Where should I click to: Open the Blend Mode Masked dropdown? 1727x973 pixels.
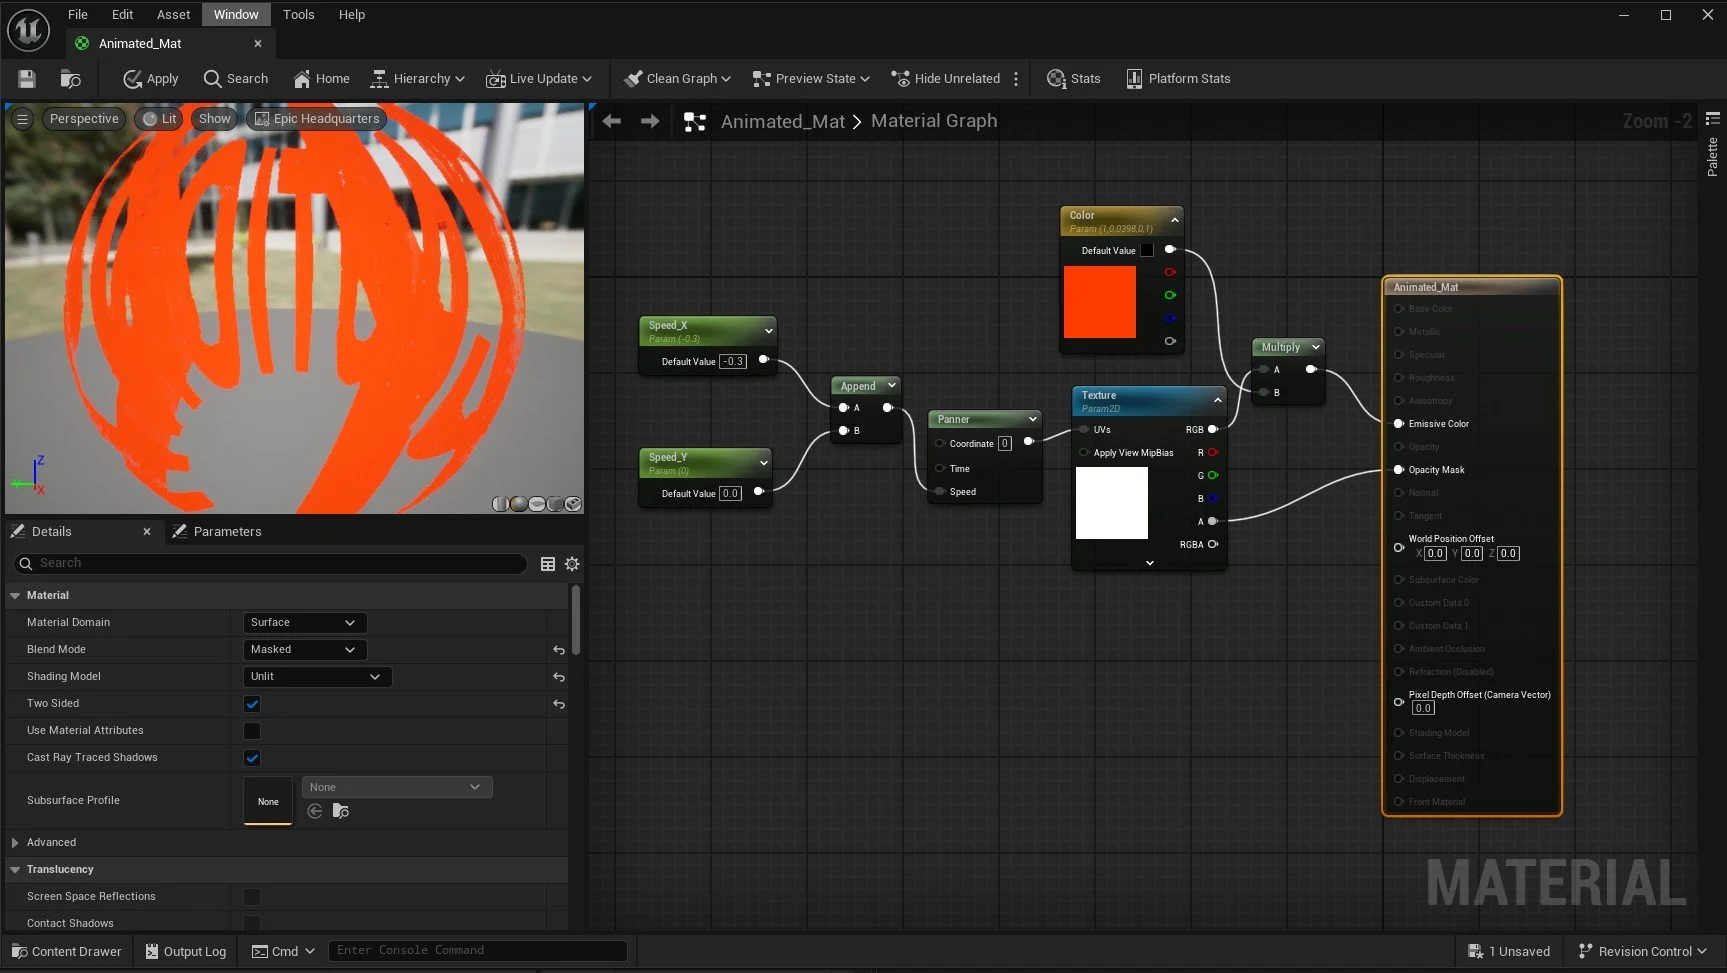tap(305, 649)
